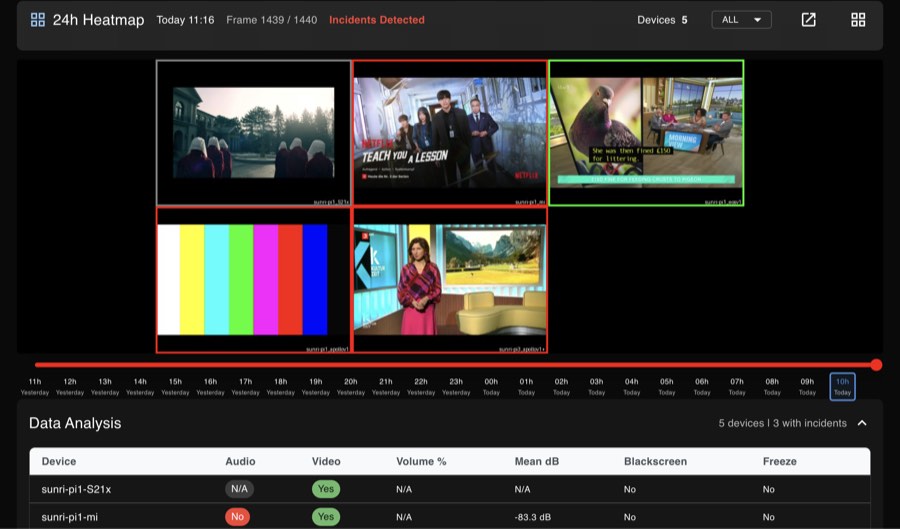The width and height of the screenshot is (900, 529).
Task: Click the -83.3 dB mean value
Action: point(533,517)
